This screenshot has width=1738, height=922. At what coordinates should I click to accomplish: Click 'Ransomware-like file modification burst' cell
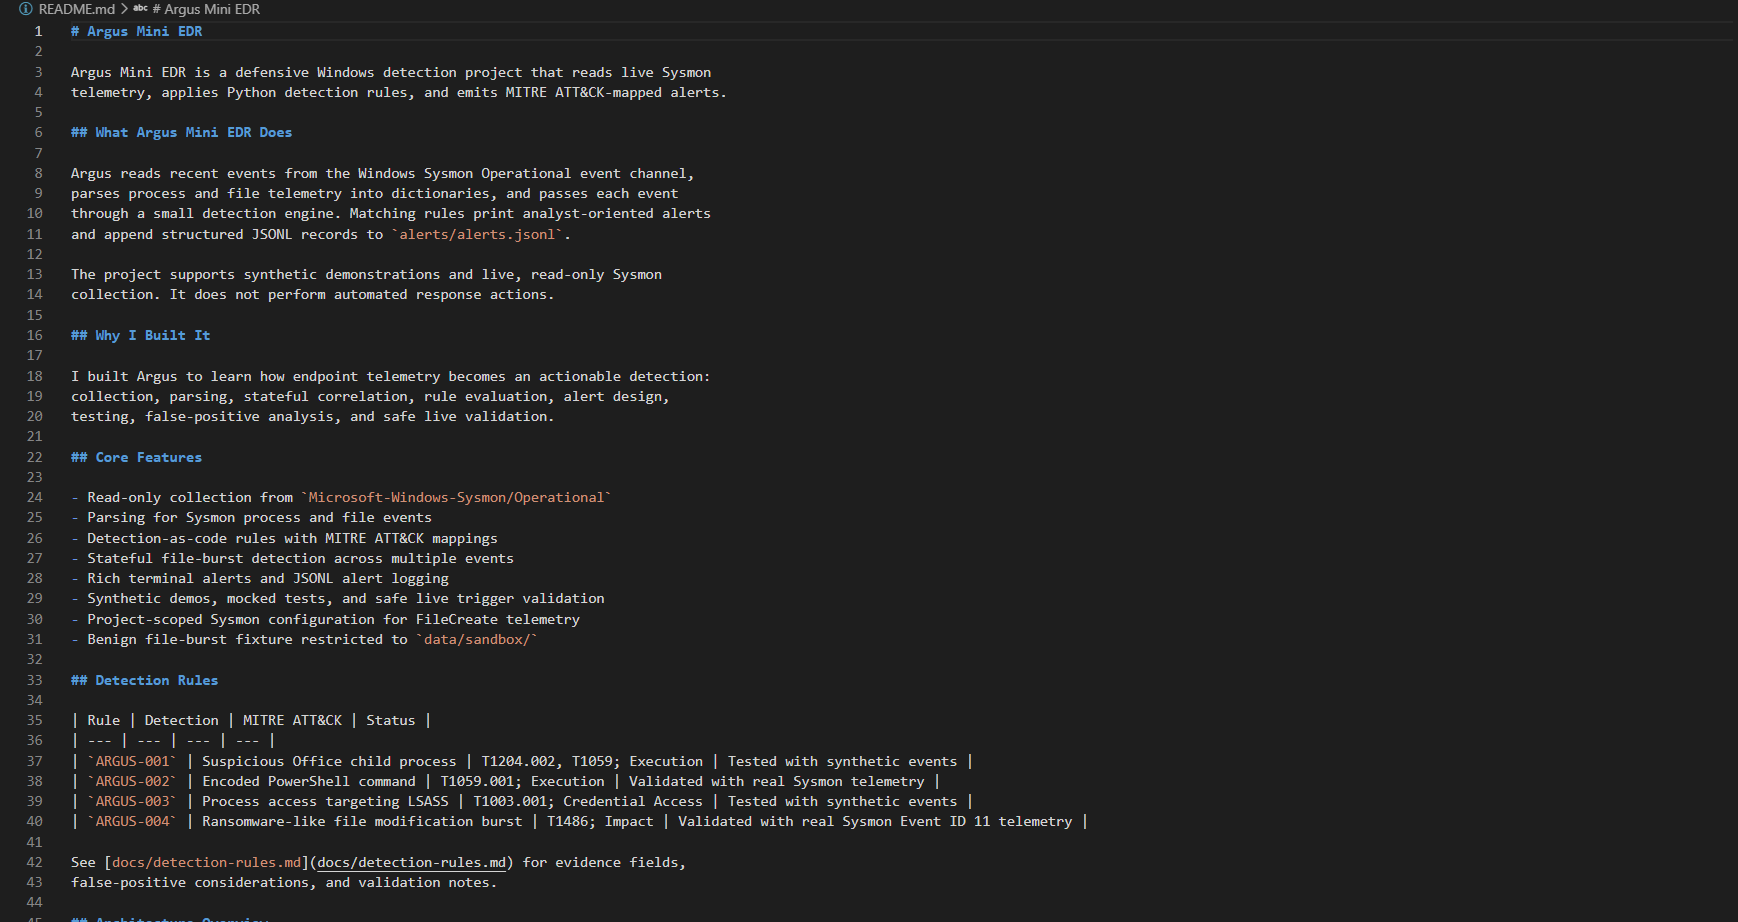tap(362, 821)
